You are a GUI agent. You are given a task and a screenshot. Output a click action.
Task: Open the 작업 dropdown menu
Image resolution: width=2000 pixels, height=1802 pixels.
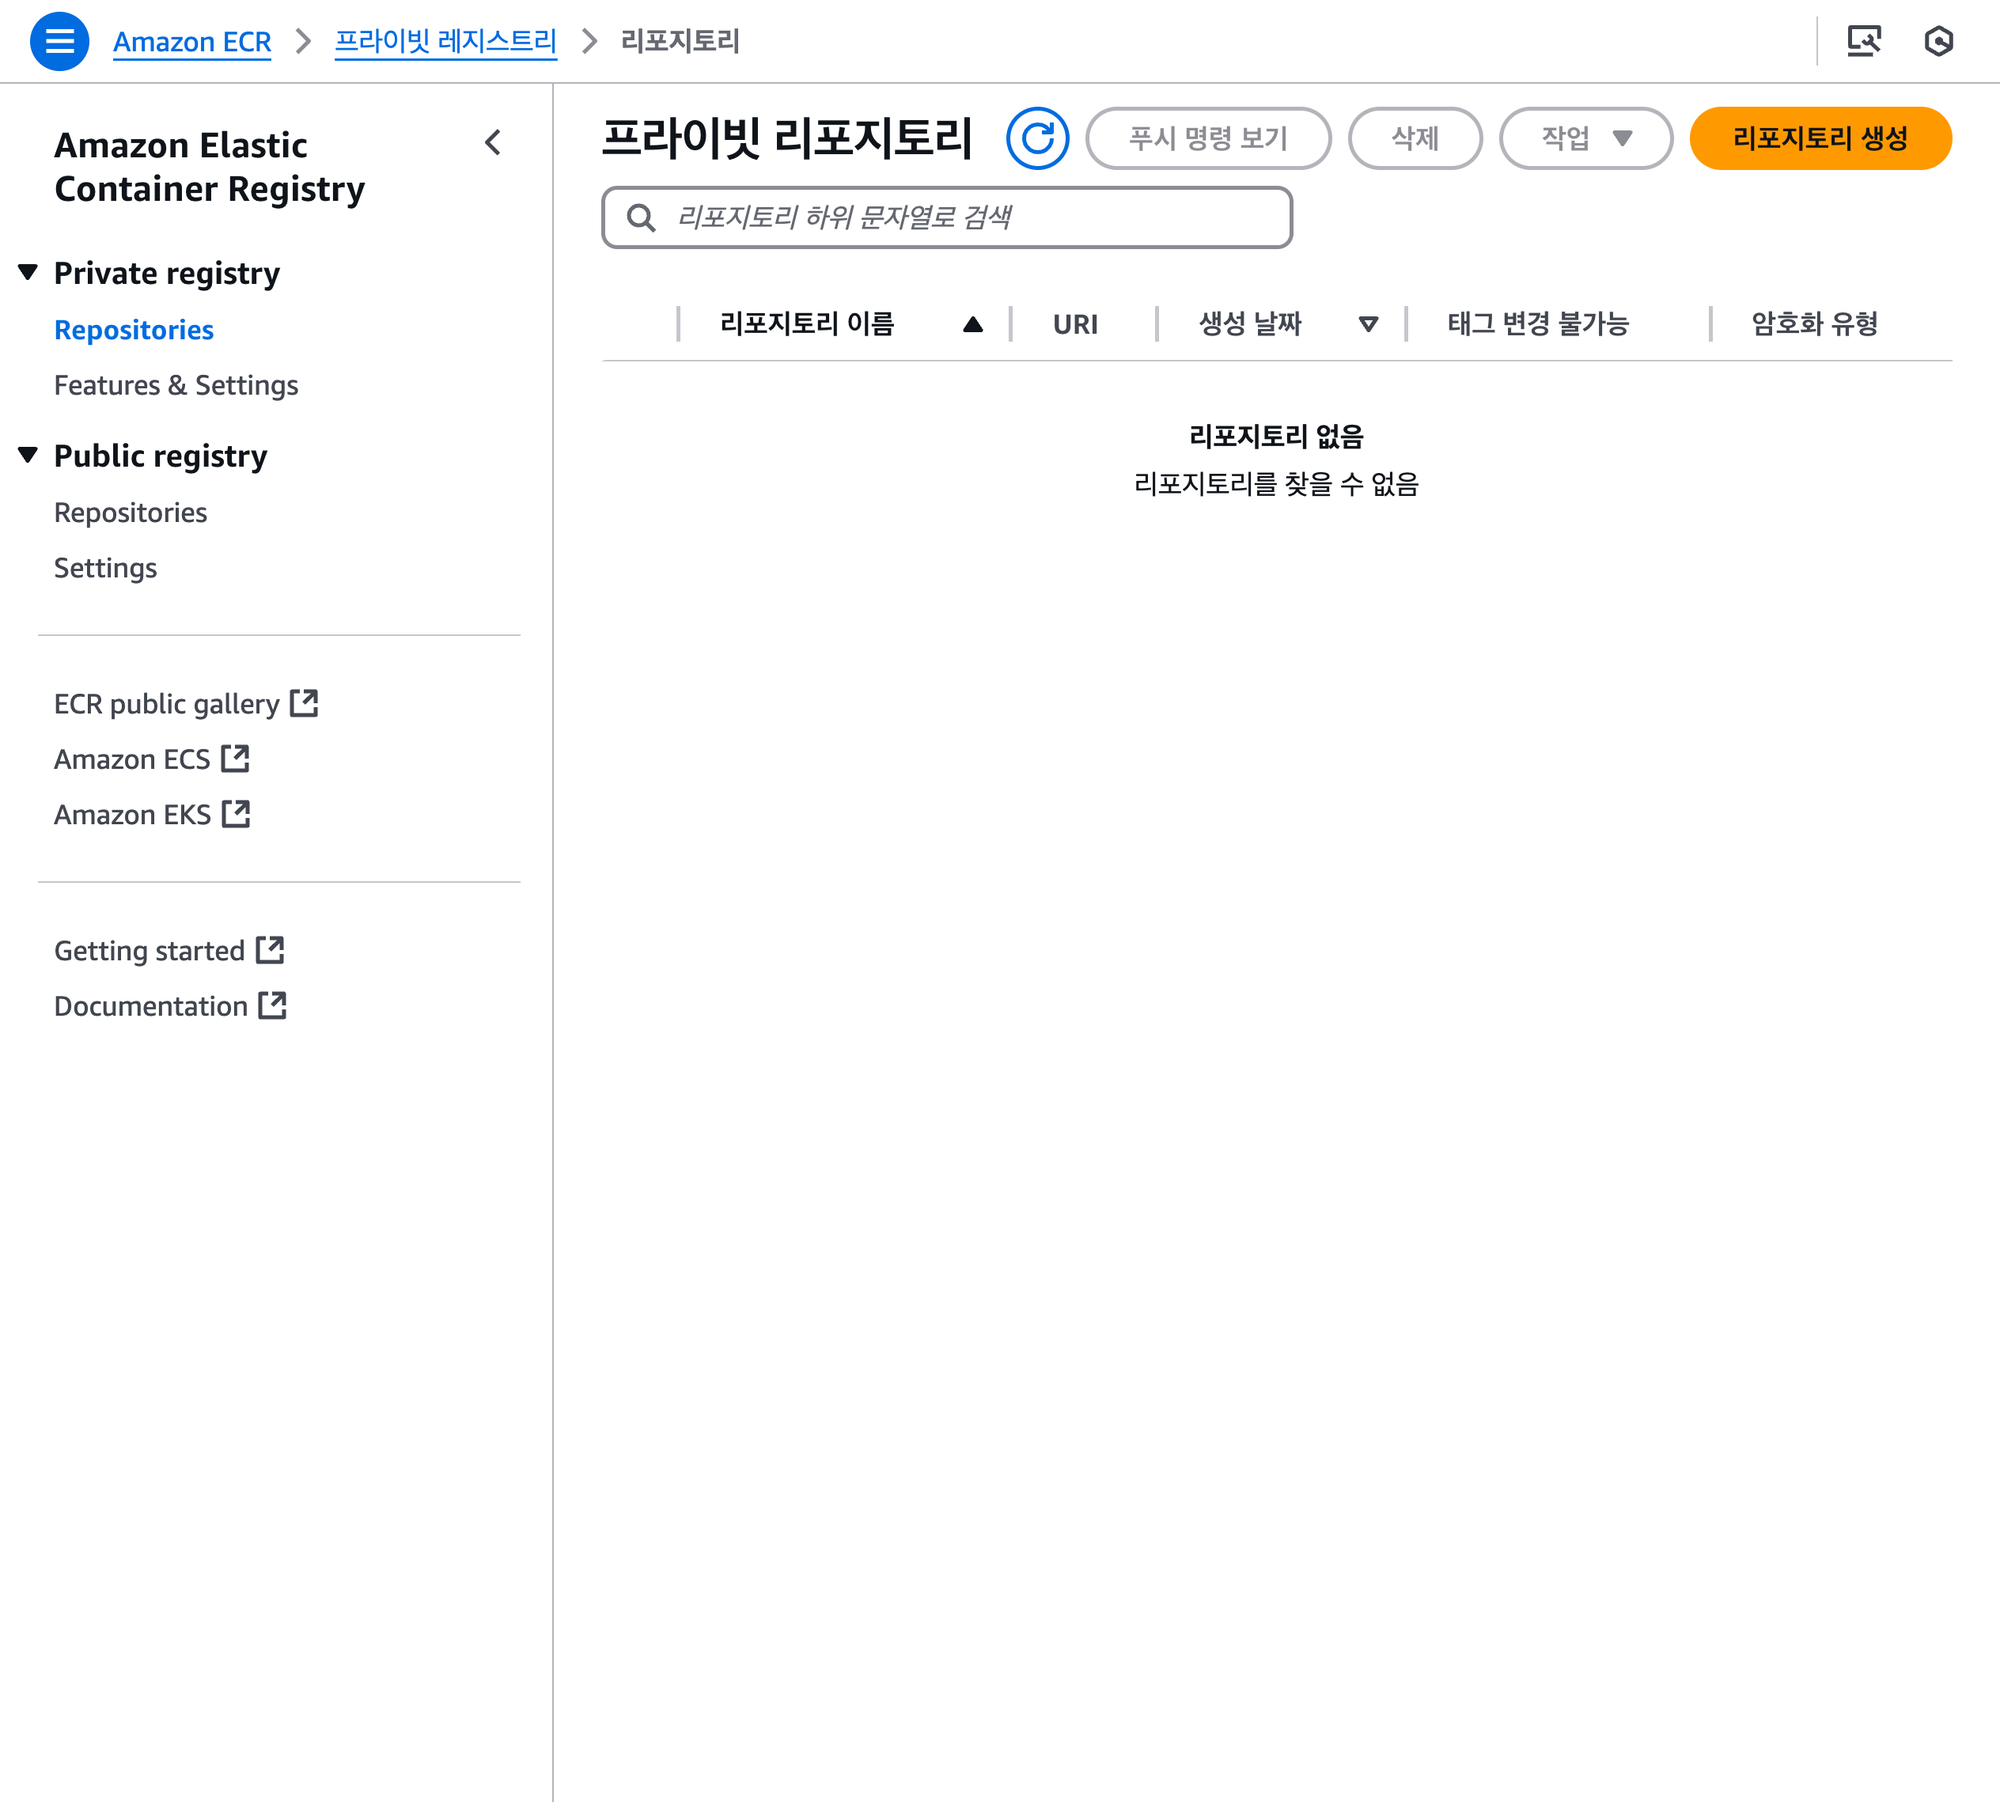(1586, 138)
